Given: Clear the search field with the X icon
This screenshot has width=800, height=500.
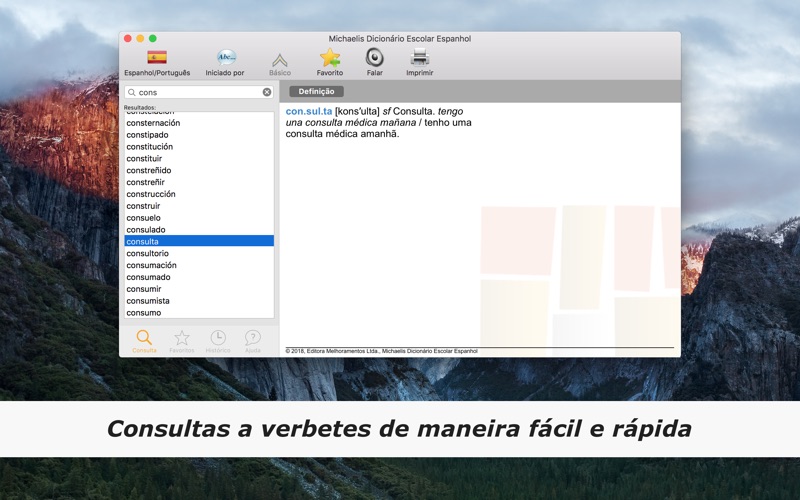Looking at the screenshot, I should [x=267, y=92].
